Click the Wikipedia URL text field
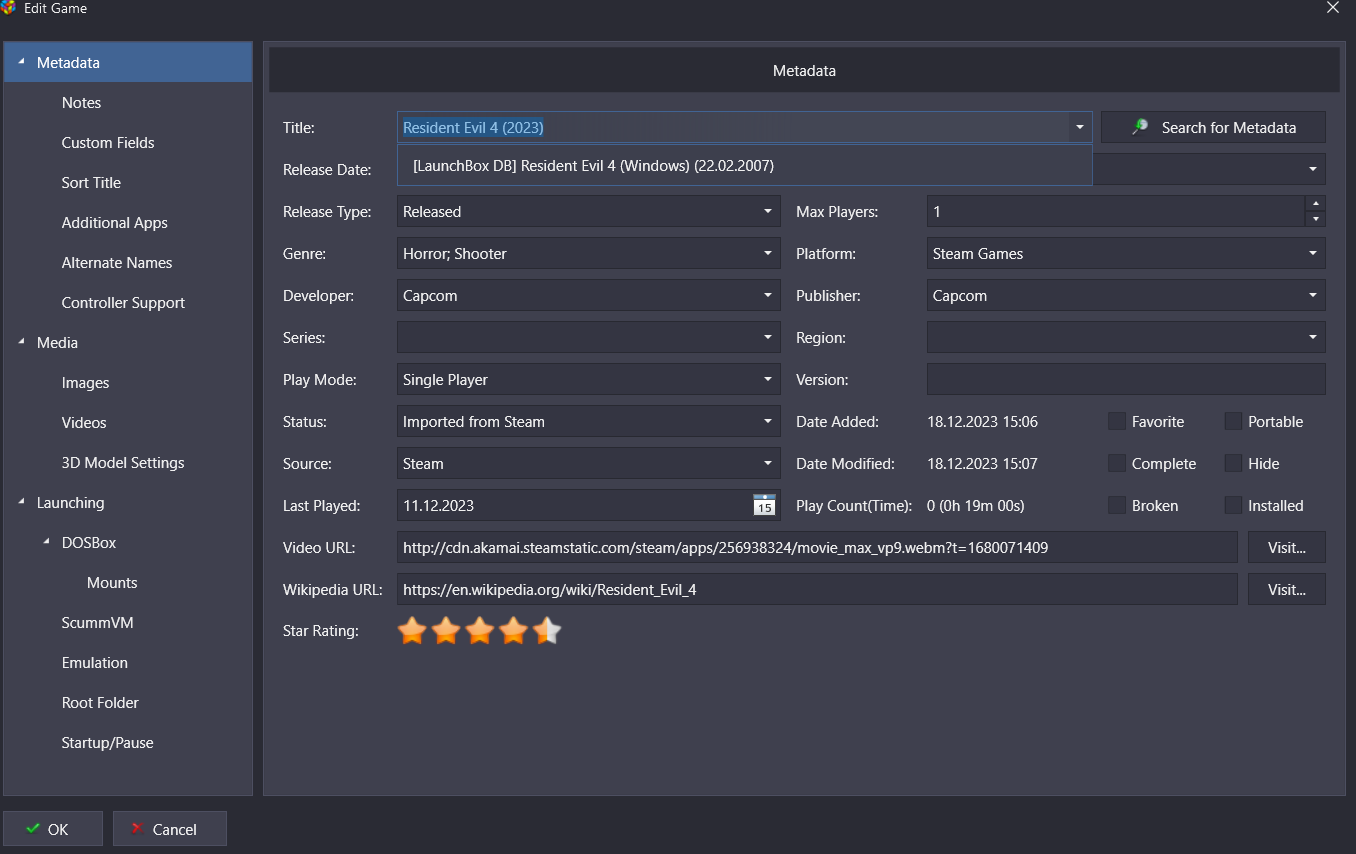The image size is (1356, 854). pos(817,589)
